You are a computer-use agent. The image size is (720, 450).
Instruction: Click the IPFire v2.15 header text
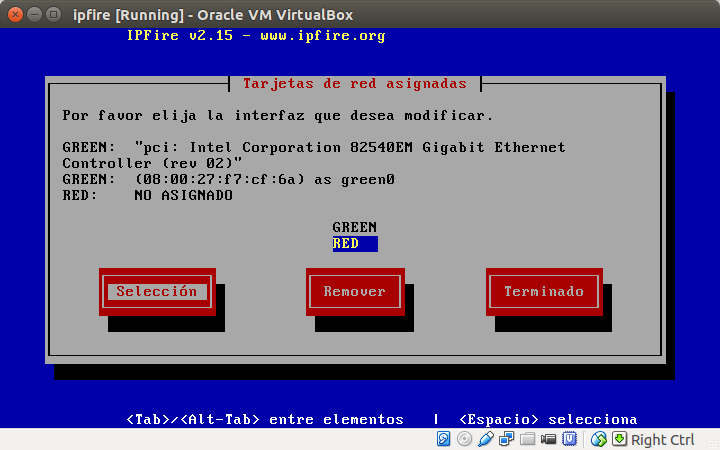pos(256,36)
